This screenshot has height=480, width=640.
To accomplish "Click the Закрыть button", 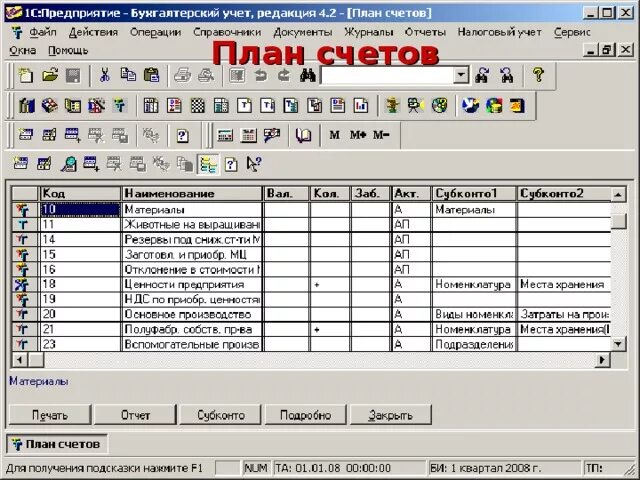I will point(391,415).
